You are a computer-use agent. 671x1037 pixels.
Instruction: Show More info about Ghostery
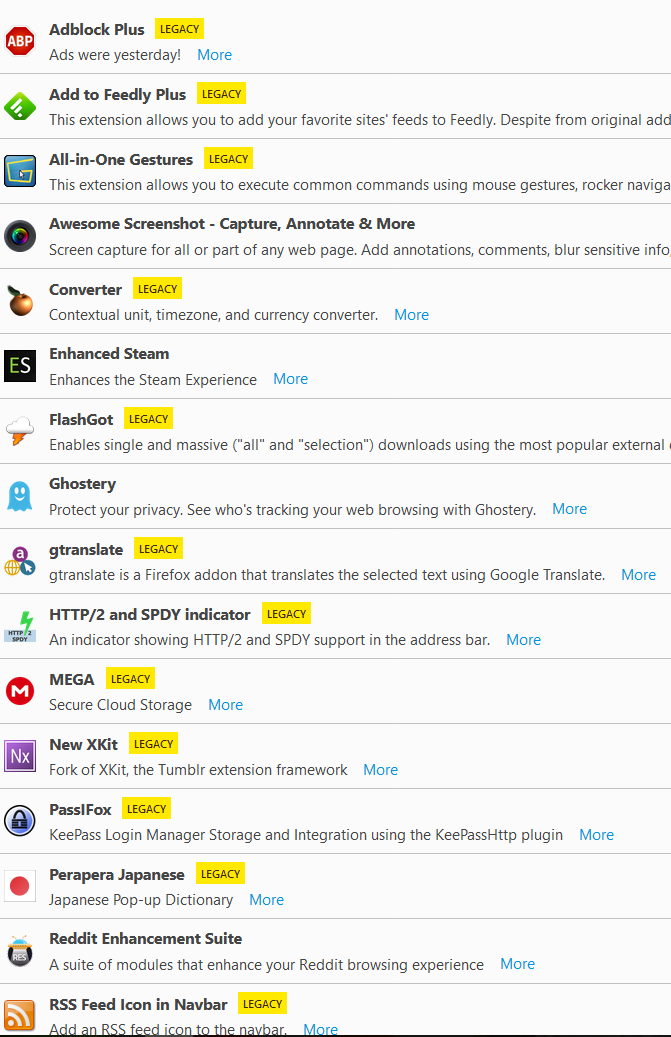pos(569,509)
